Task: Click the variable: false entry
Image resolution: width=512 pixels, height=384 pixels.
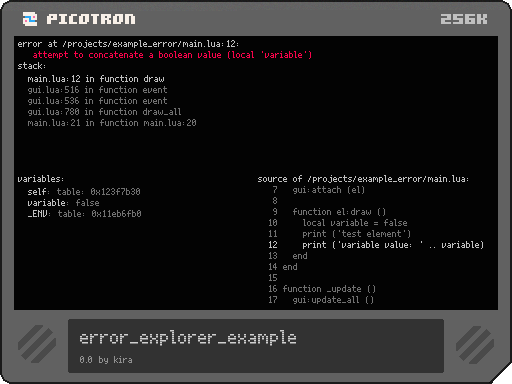Action: (63, 203)
